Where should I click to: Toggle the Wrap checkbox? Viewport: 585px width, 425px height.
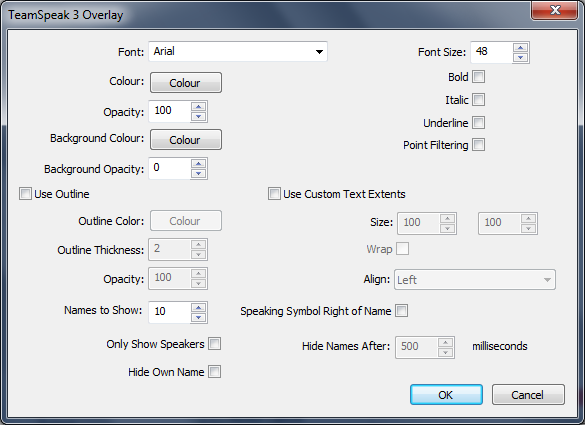403,249
